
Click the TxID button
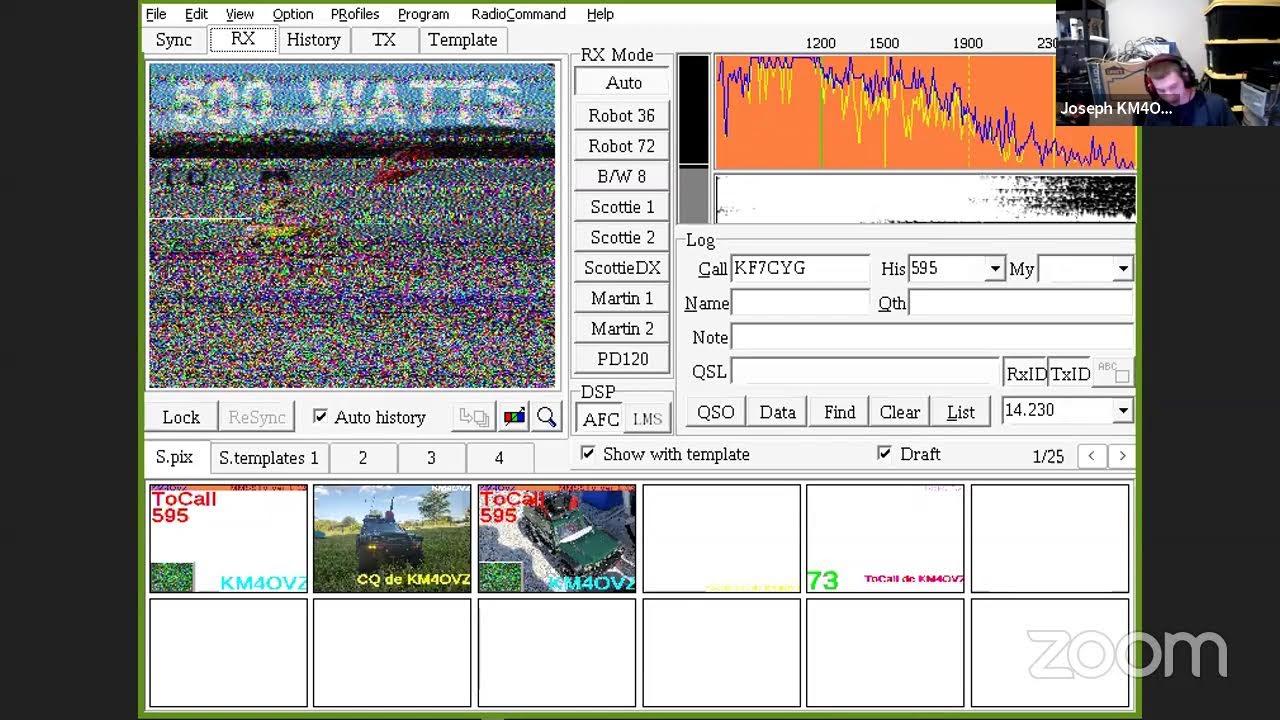tap(1070, 373)
